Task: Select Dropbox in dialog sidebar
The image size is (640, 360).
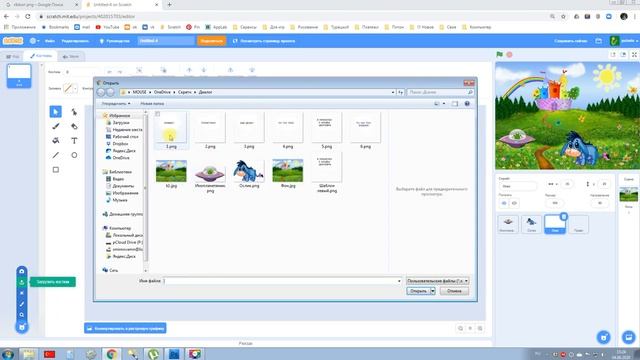Action: pyautogui.click(x=120, y=144)
